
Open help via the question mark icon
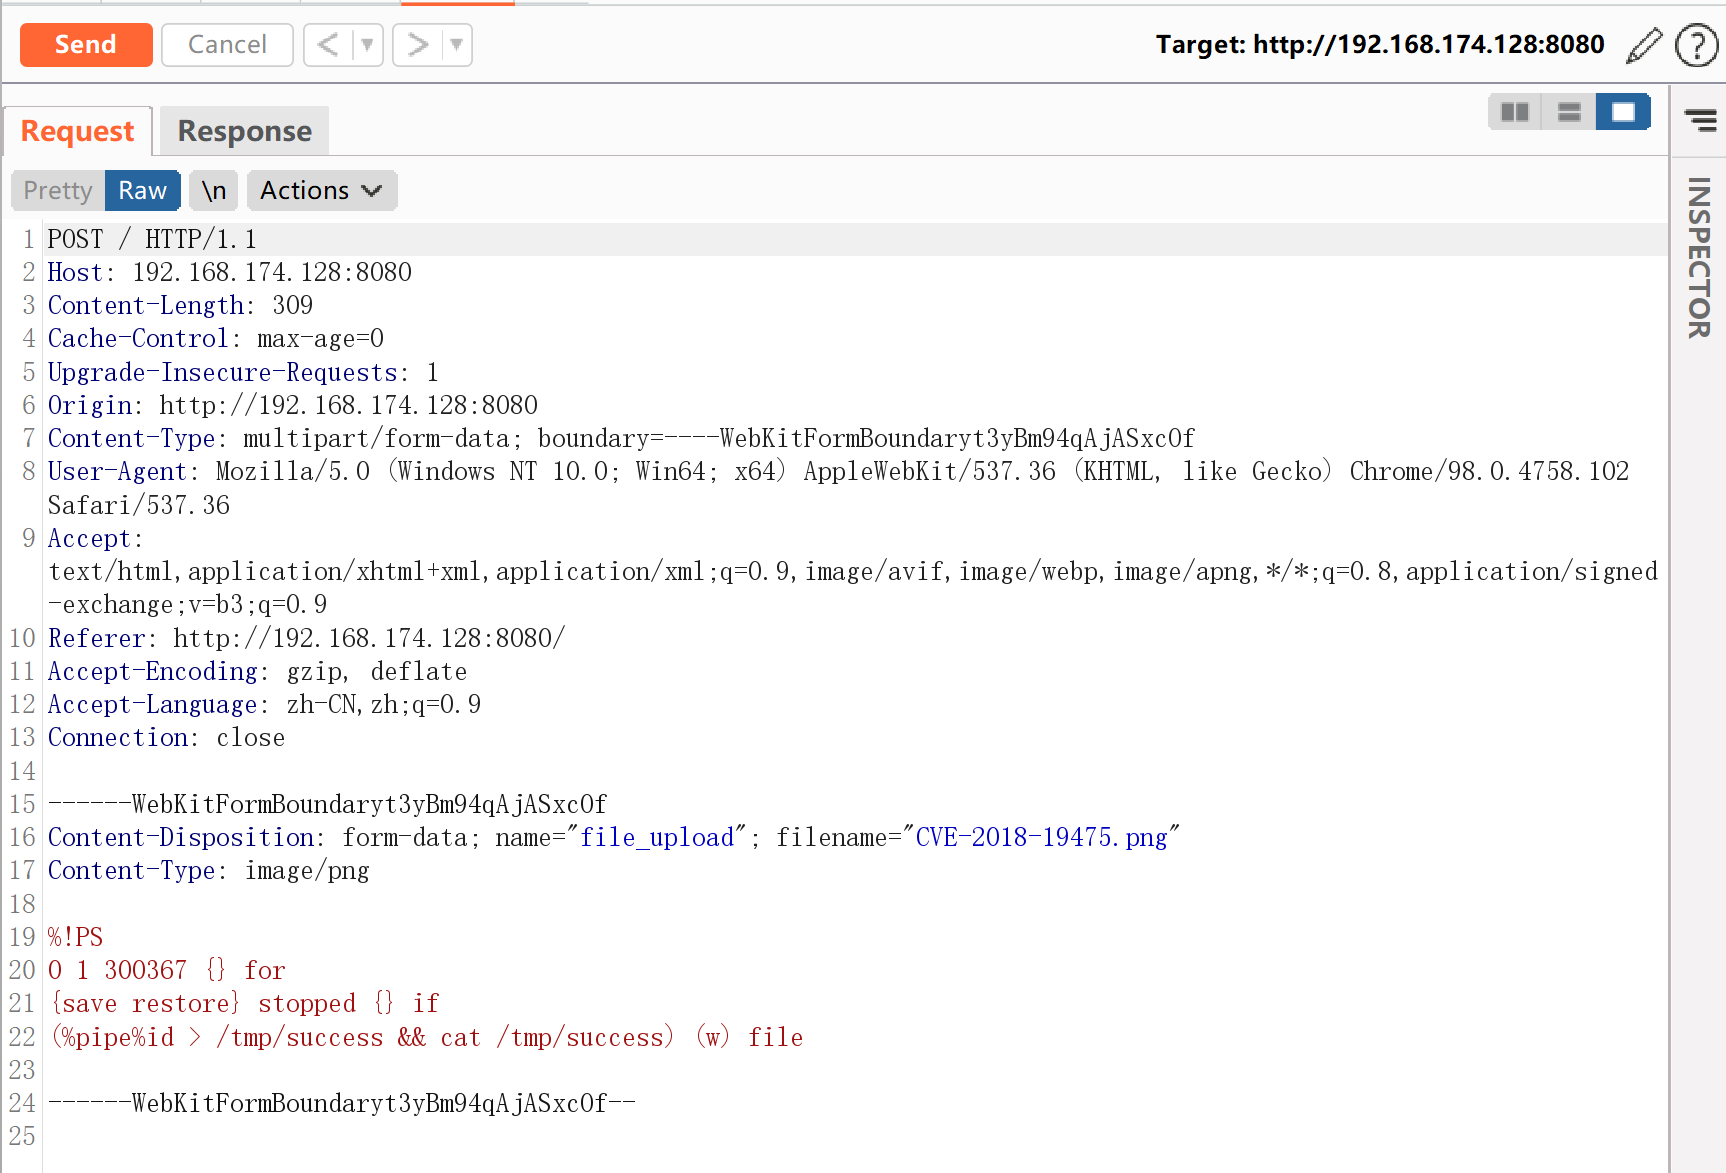coord(1697,45)
